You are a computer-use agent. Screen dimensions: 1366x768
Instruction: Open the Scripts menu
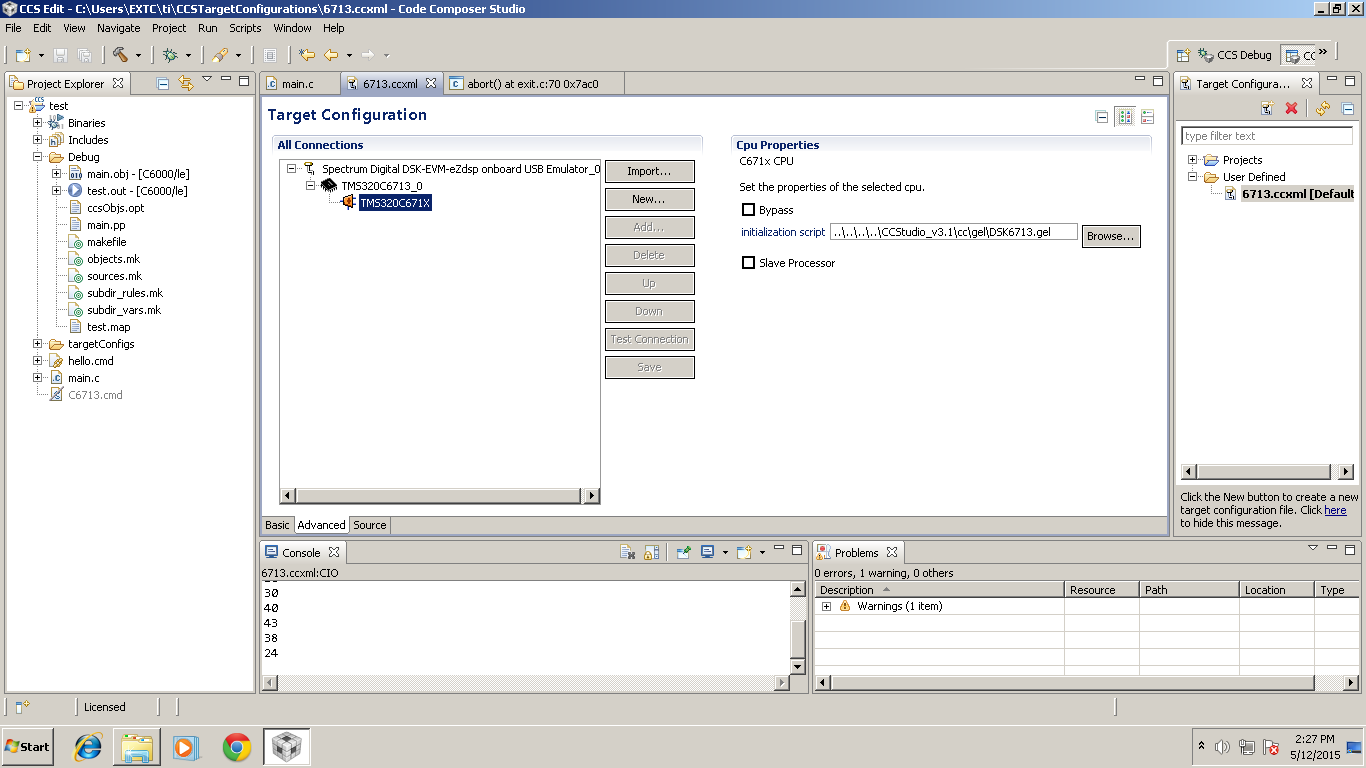245,28
